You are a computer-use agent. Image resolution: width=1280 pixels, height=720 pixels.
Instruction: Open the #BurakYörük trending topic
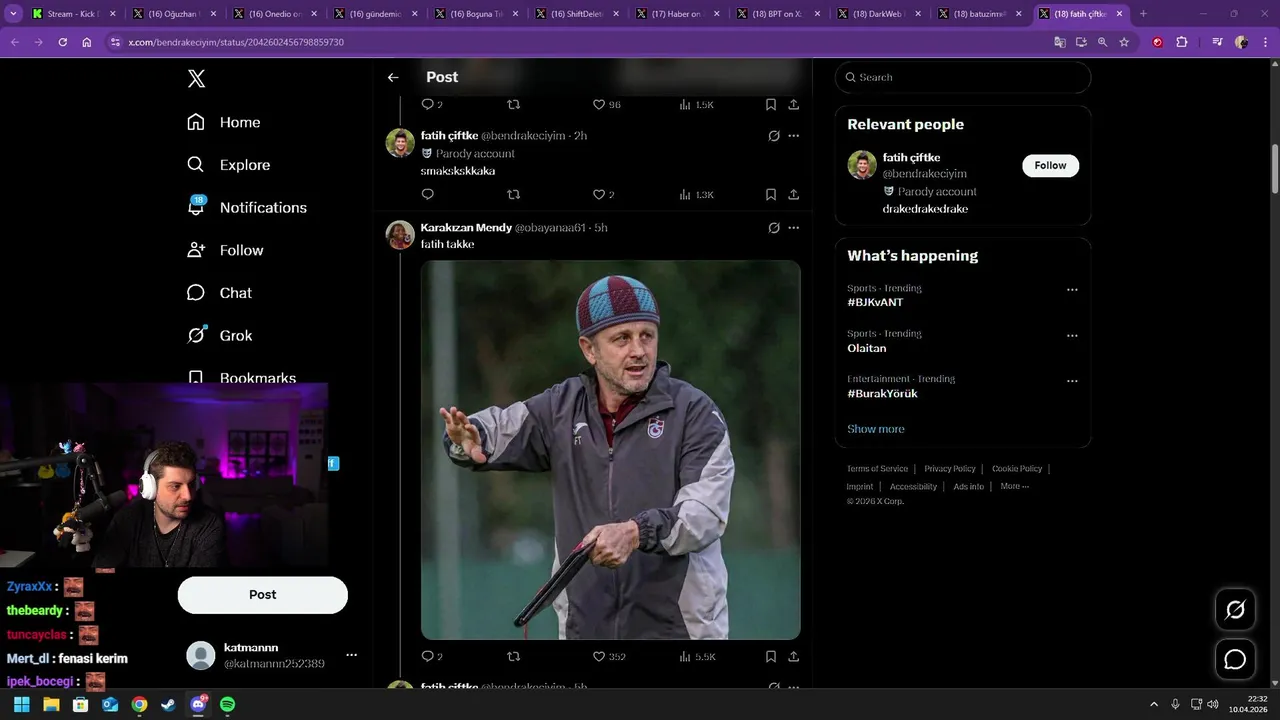882,394
